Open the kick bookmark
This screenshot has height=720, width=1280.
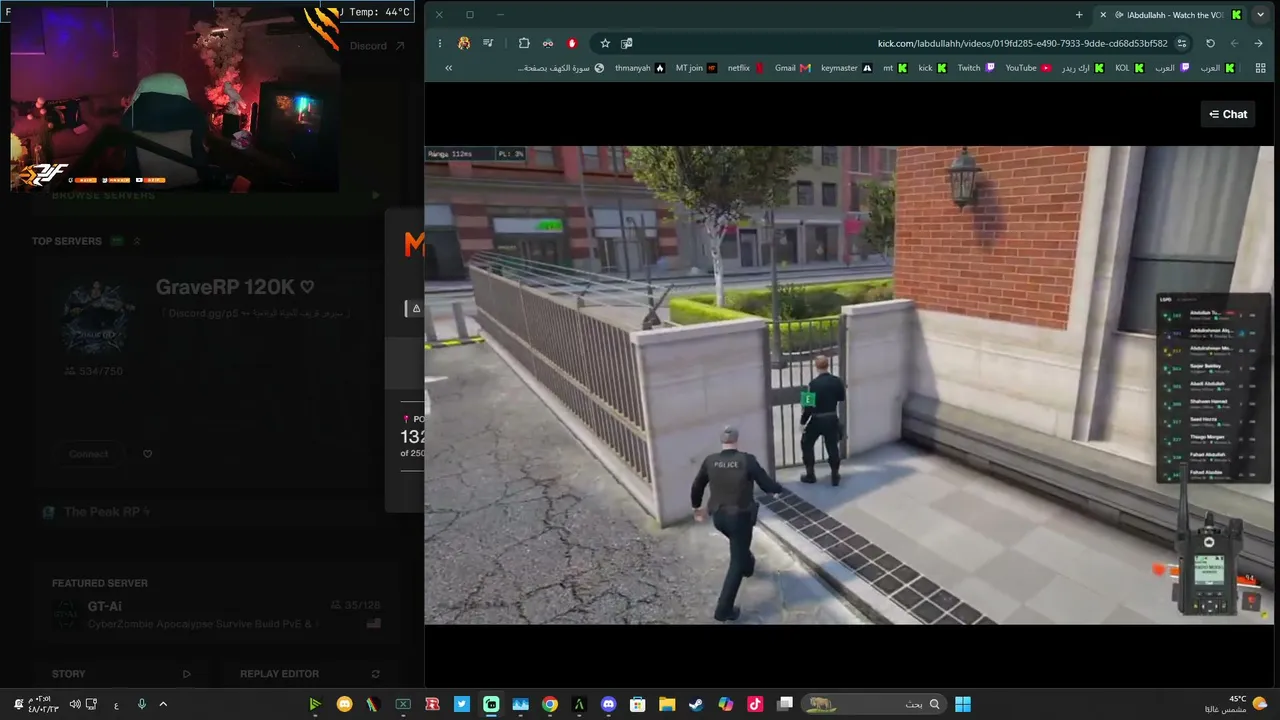point(932,68)
